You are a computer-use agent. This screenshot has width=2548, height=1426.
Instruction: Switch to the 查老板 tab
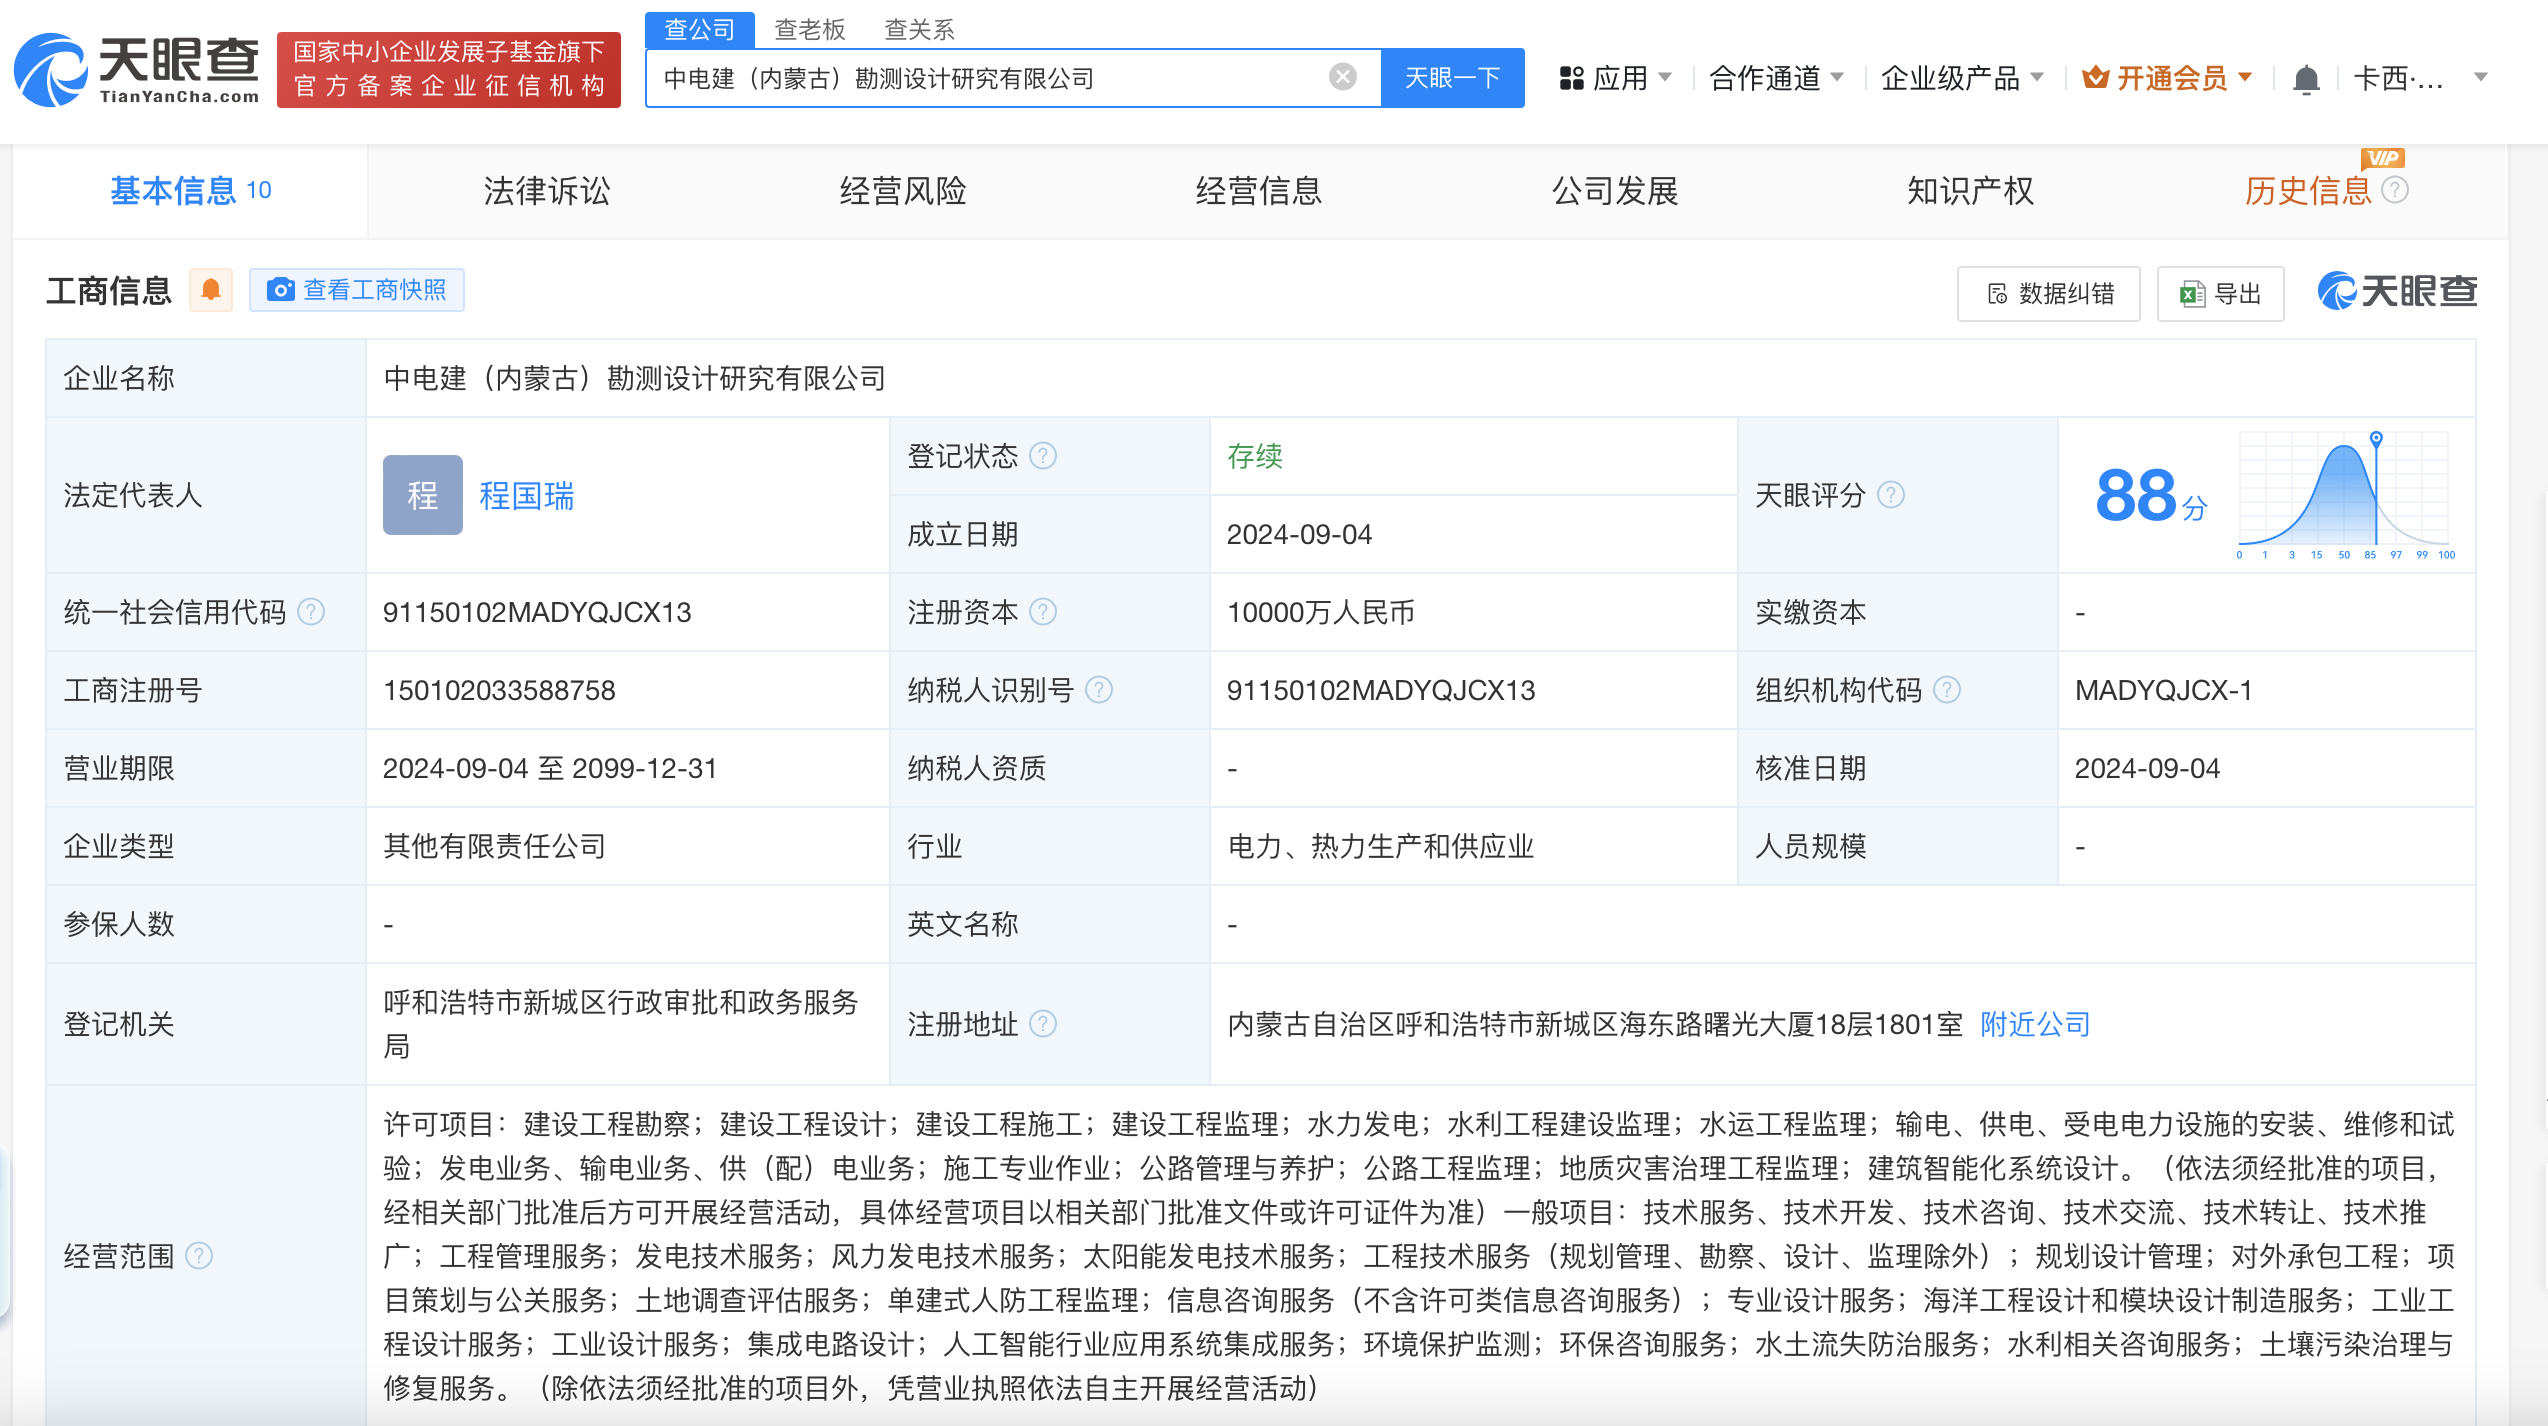coord(808,29)
